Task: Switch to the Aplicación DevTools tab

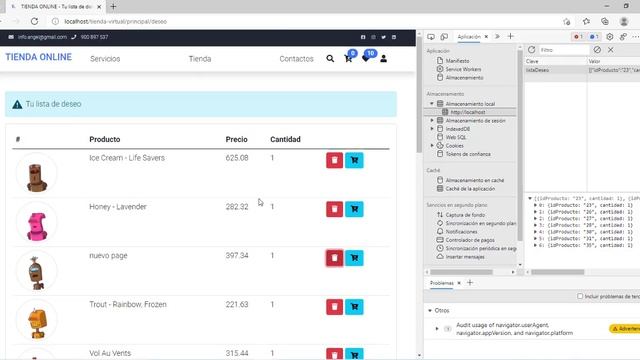Action: click(x=469, y=37)
